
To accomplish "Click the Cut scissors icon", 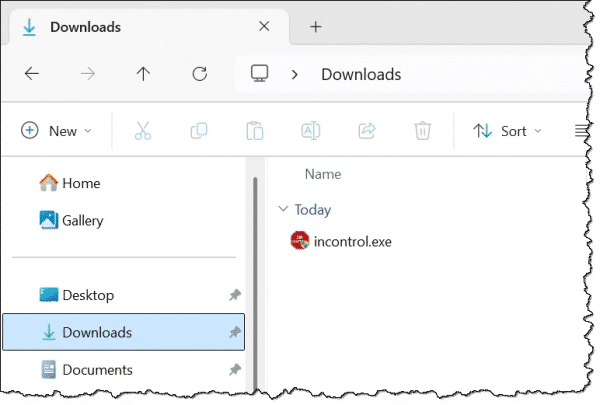I will click(x=143, y=131).
